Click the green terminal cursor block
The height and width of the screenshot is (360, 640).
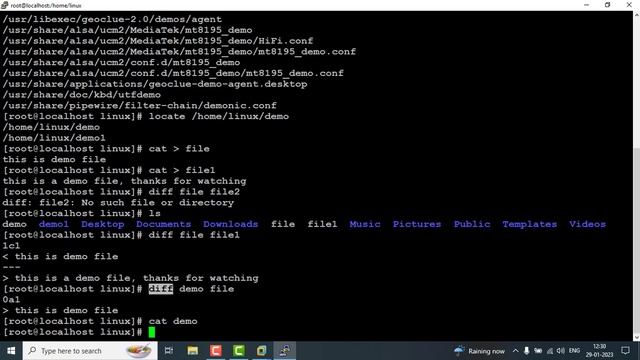(x=152, y=332)
